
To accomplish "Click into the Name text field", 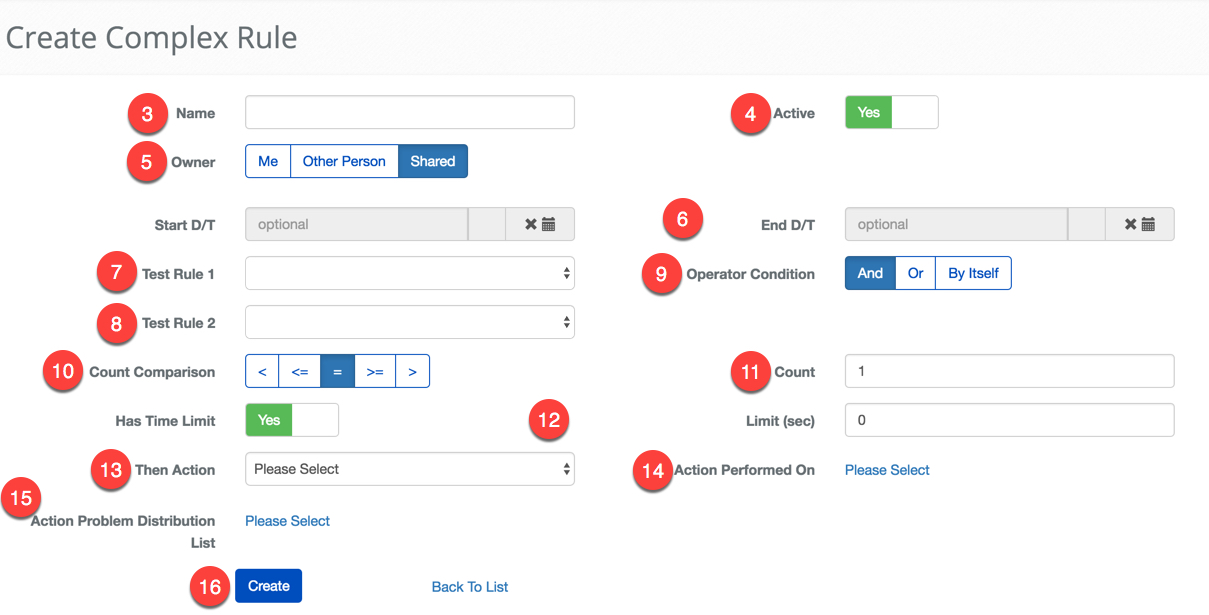I will [x=409, y=113].
